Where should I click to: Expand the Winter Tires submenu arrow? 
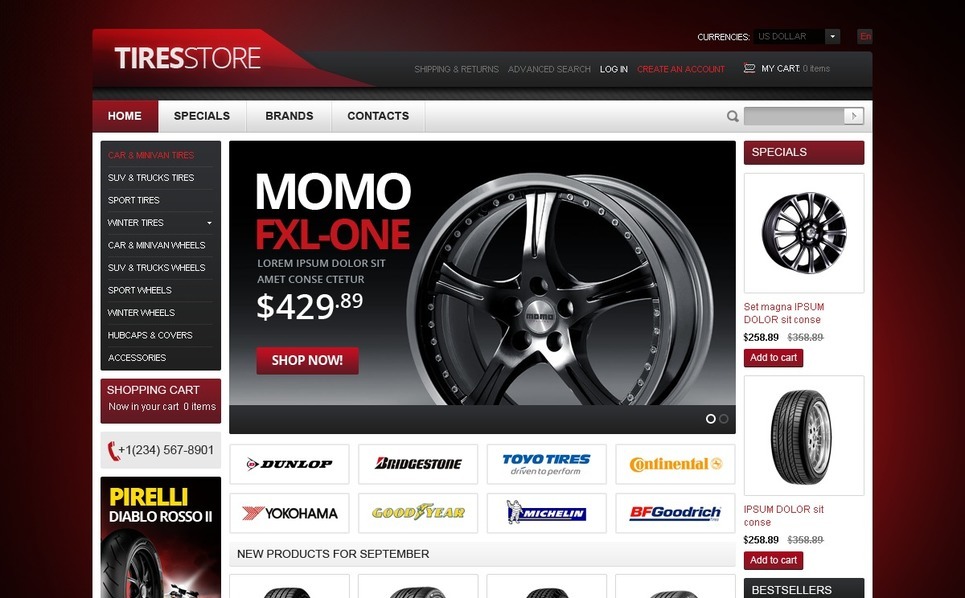coord(209,223)
